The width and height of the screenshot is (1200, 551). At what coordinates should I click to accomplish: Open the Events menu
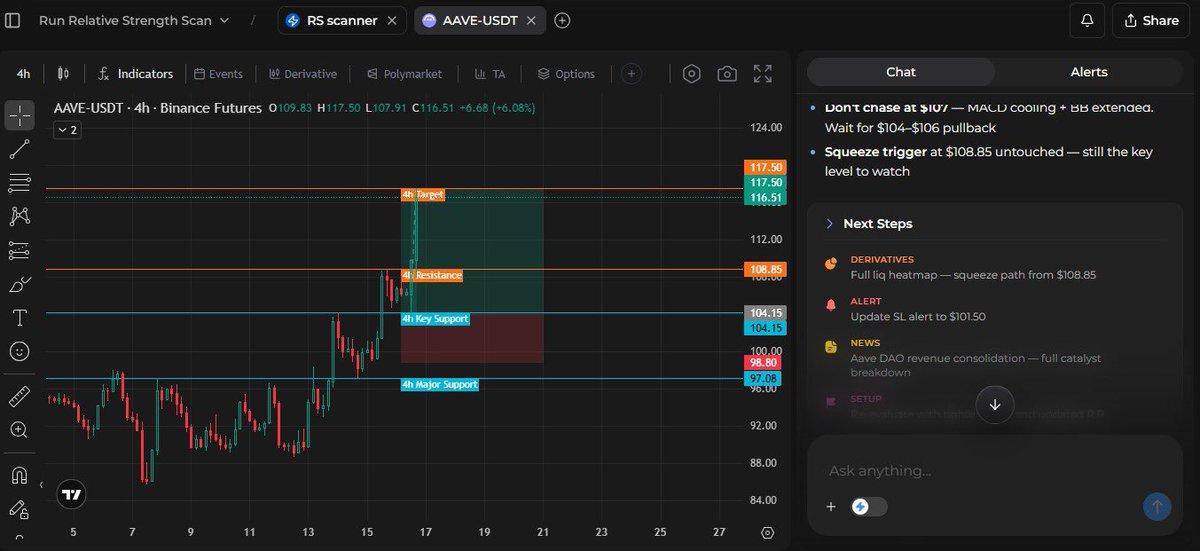218,74
